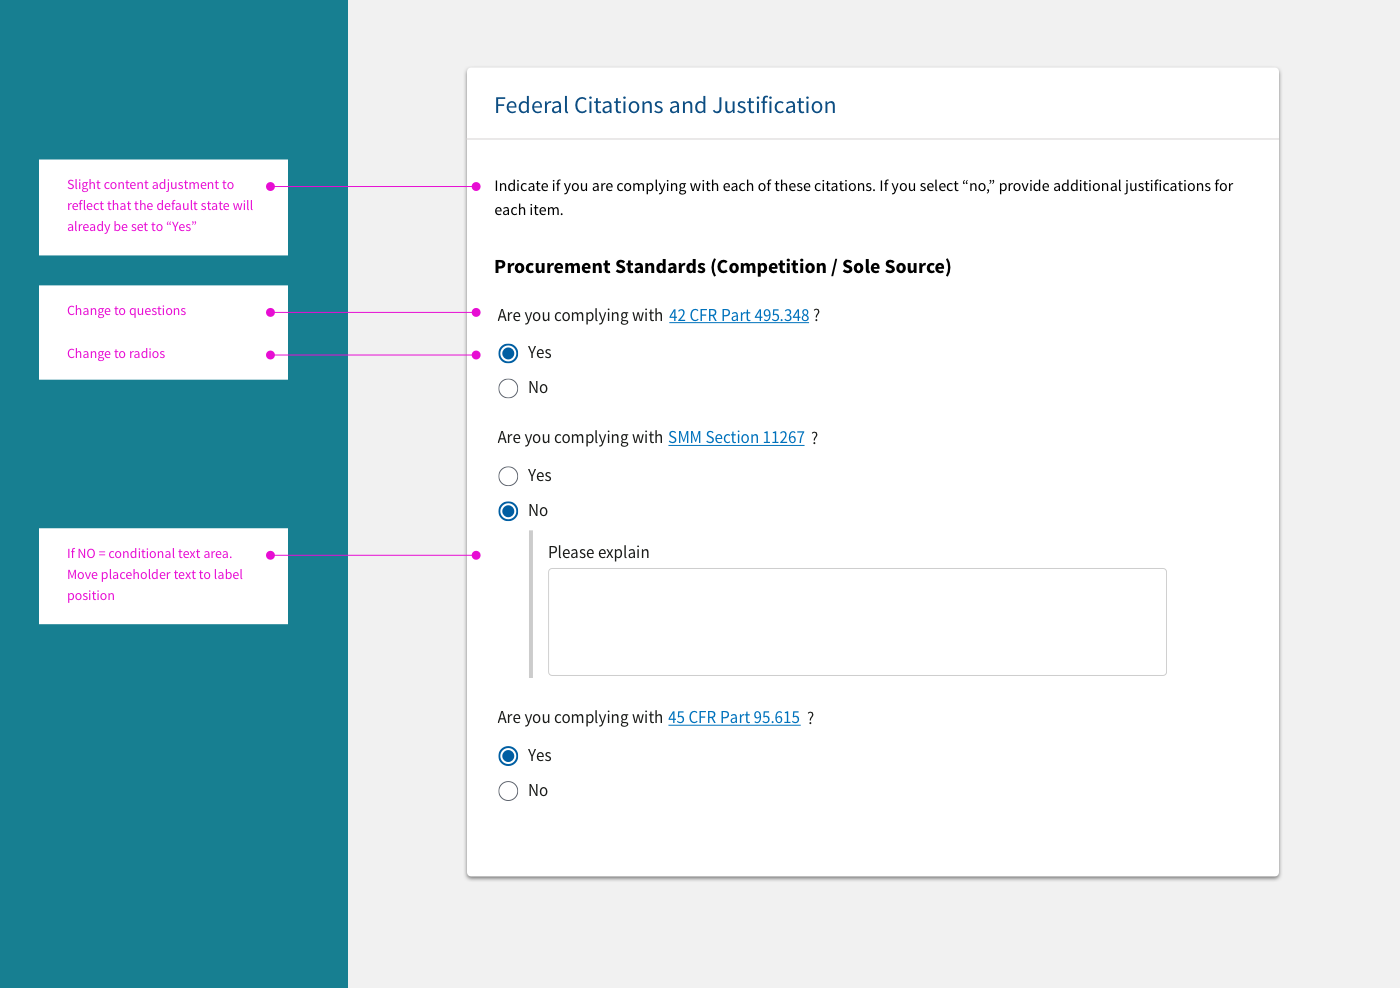Viewport: 1400px width, 988px height.
Task: Confirm "Yes" for 42 CFR Part 495.348
Action: [x=508, y=353]
